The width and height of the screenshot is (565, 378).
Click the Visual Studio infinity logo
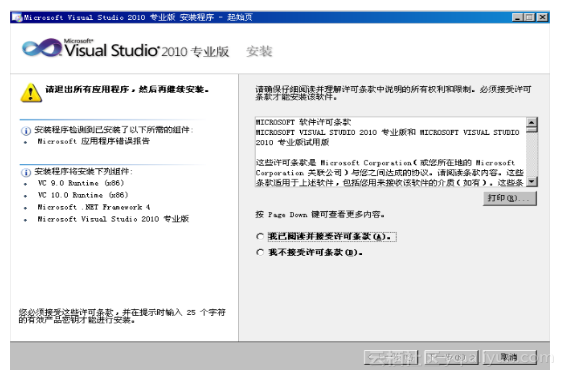(42, 48)
